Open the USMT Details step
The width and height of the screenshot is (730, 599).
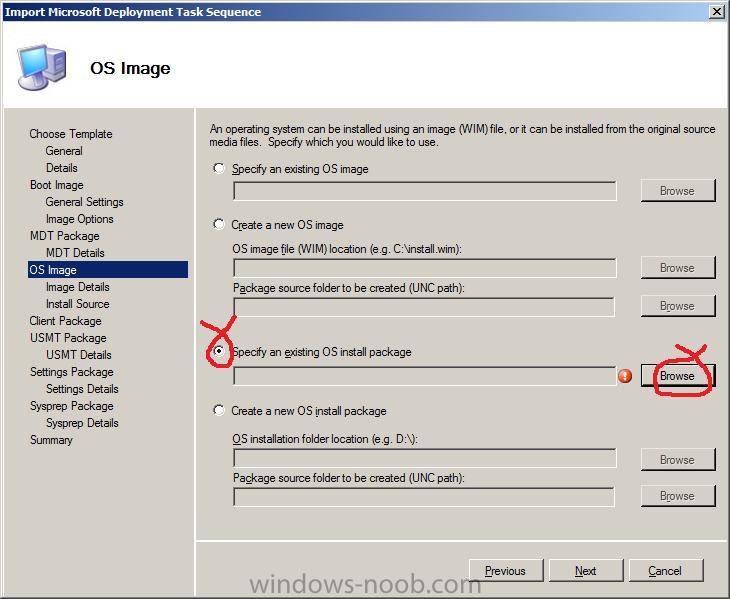coord(79,355)
